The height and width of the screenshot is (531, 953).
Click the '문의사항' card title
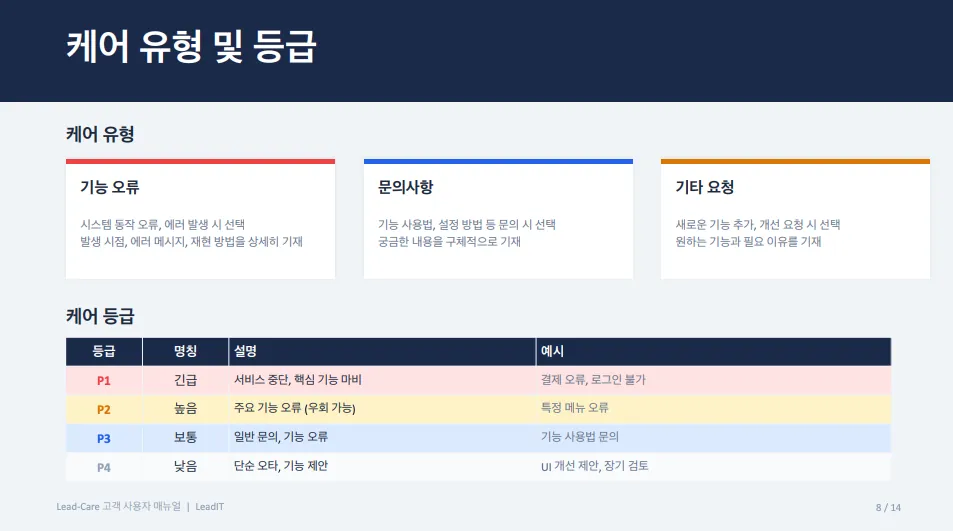[405, 187]
